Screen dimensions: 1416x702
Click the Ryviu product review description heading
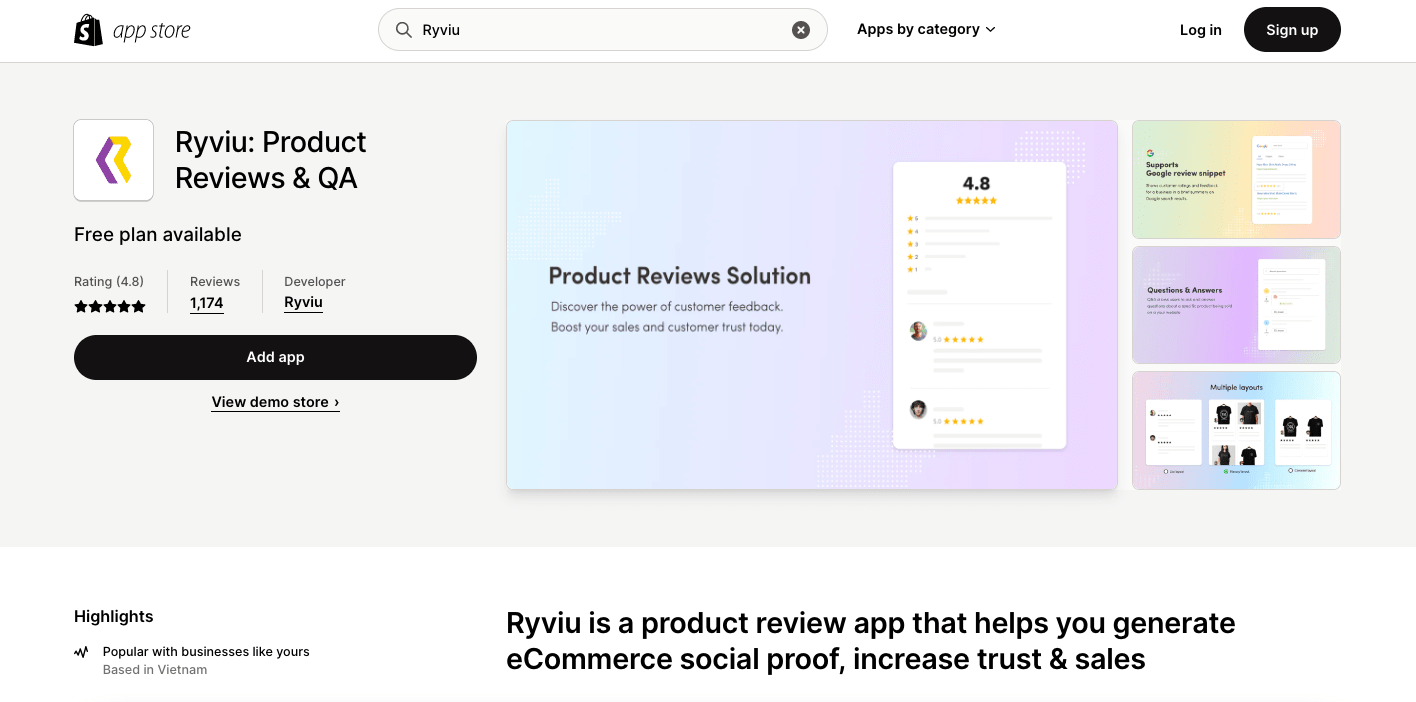coord(871,641)
